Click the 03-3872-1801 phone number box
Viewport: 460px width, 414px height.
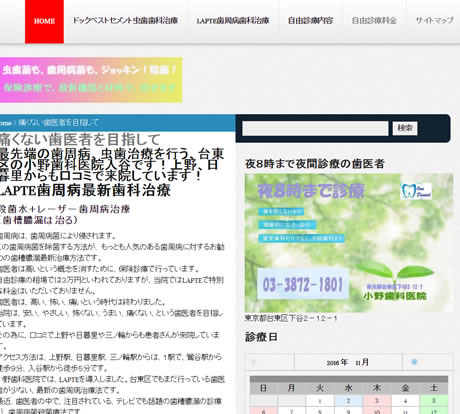coord(303,284)
